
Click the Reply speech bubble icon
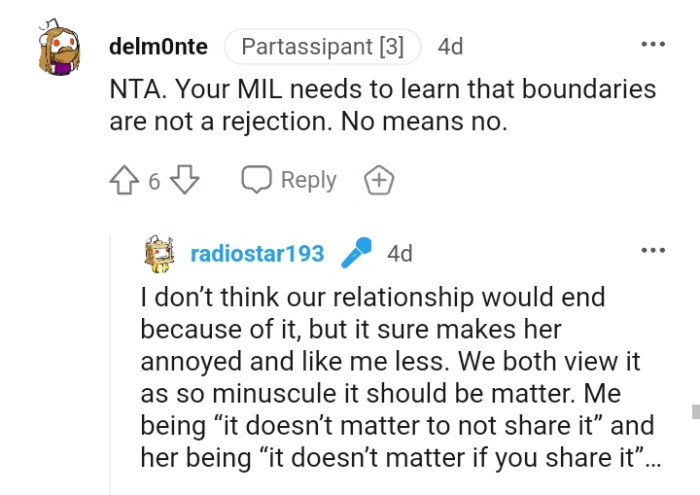pos(256,179)
